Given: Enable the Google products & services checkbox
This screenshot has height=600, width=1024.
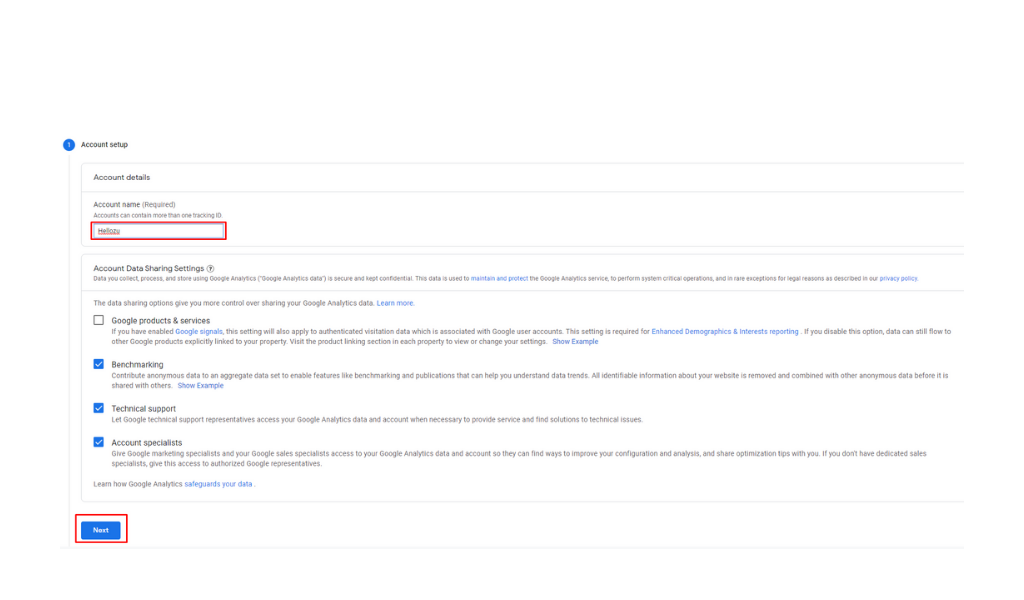Looking at the screenshot, I should tap(99, 320).
